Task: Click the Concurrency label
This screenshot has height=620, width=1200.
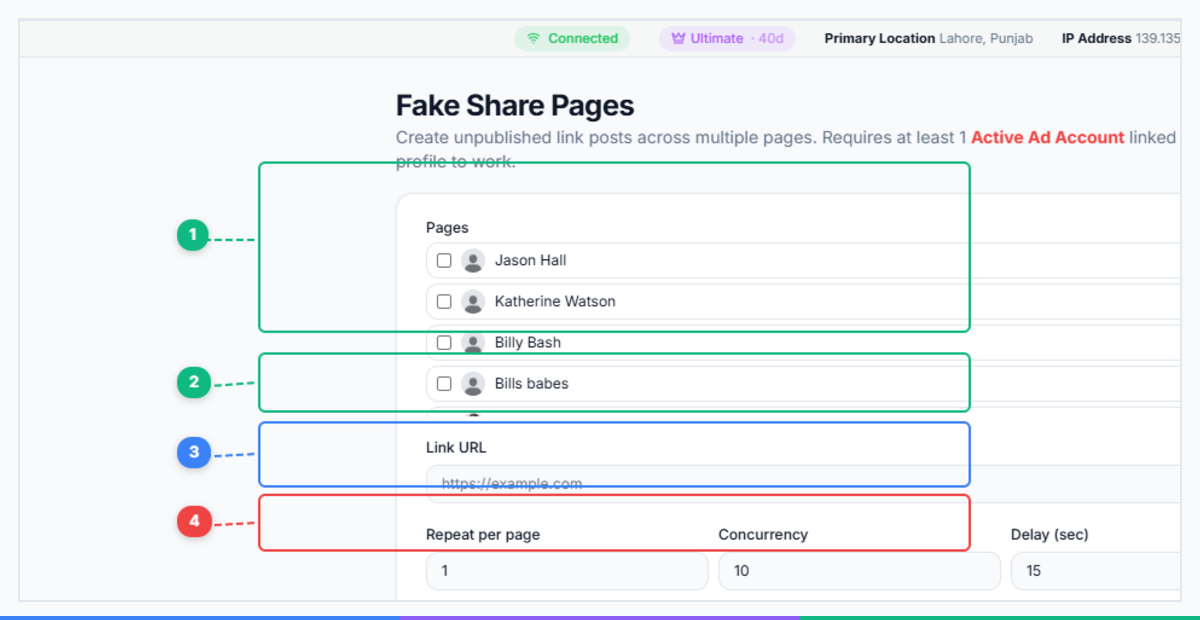Action: (763, 534)
